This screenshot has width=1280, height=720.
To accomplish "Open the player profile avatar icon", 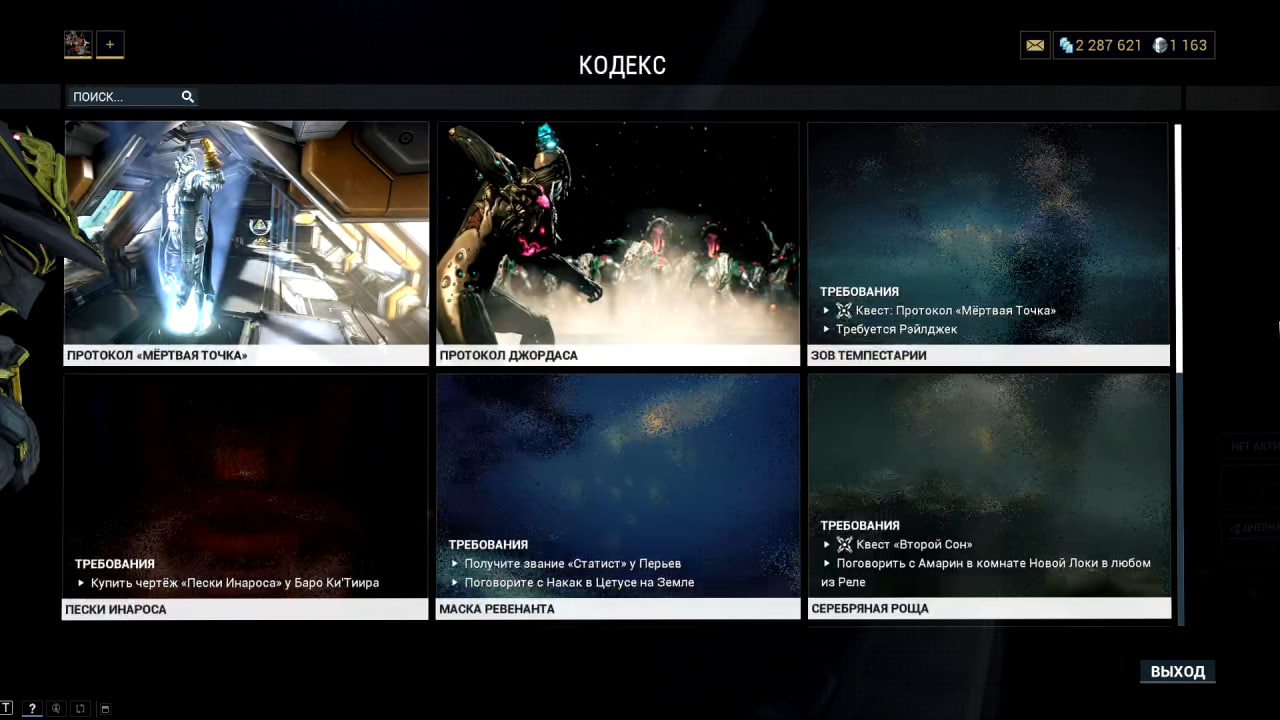I will click(78, 44).
